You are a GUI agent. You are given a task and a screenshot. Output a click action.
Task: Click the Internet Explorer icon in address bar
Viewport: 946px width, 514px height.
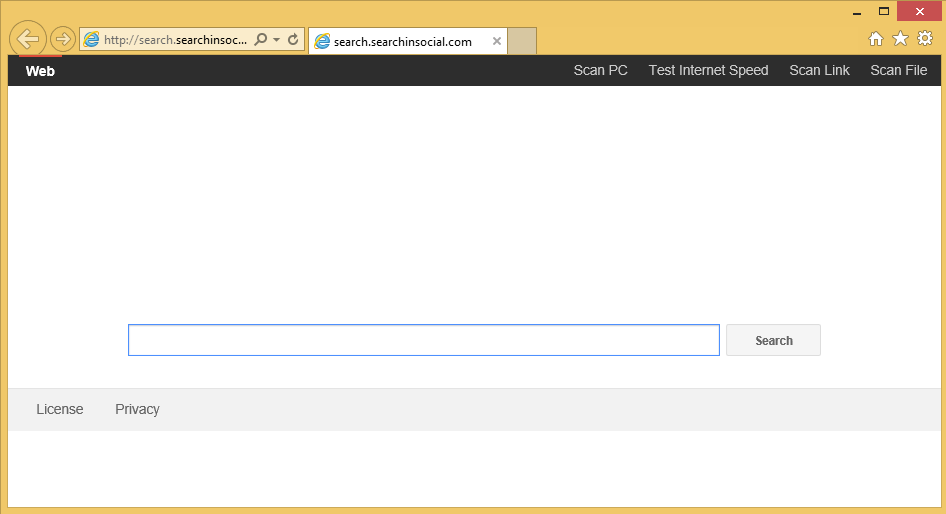pyautogui.click(x=91, y=40)
